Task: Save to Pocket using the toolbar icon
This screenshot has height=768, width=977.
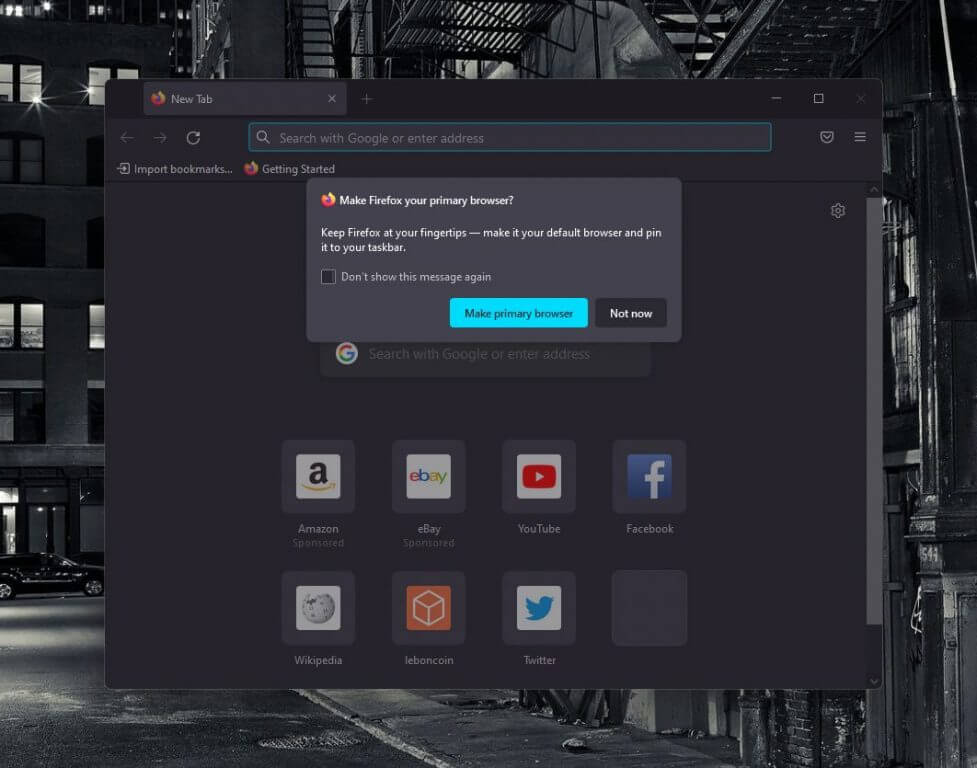Action: pyautogui.click(x=826, y=137)
